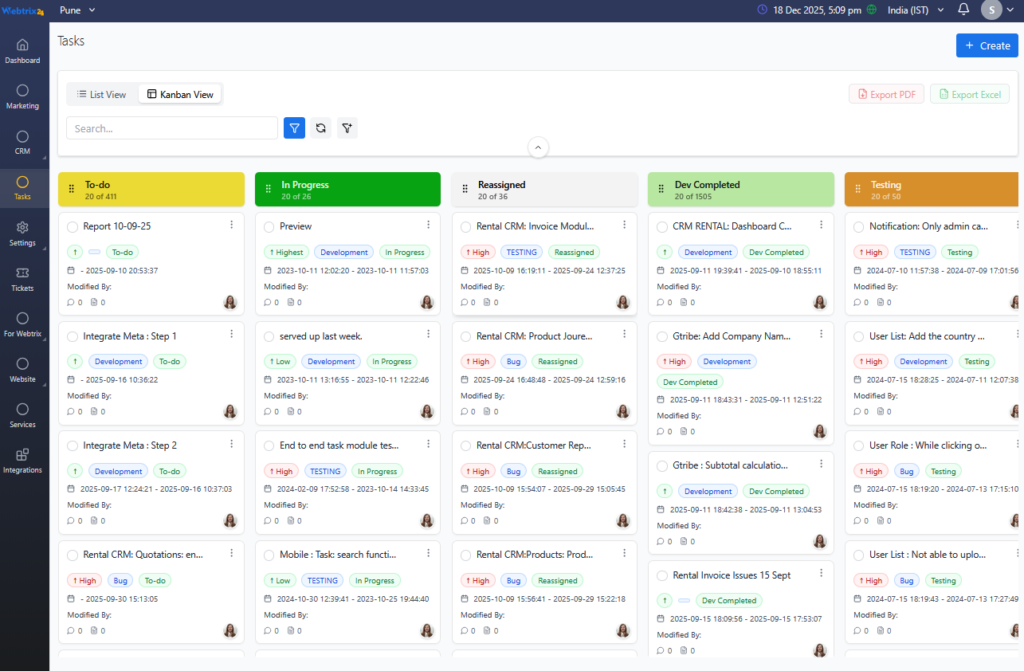
Task: Mark 'Report 10-09-25' task complete circle
Action: click(x=72, y=227)
